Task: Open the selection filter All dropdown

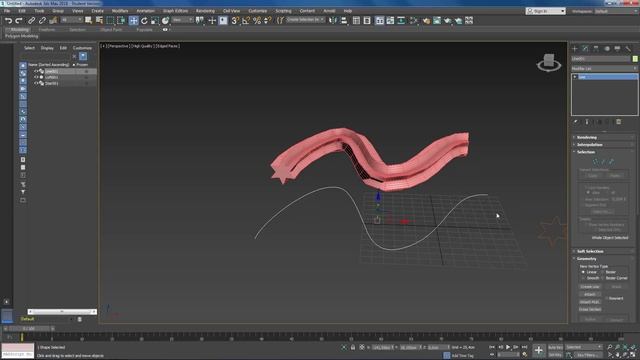Action: (x=71, y=20)
